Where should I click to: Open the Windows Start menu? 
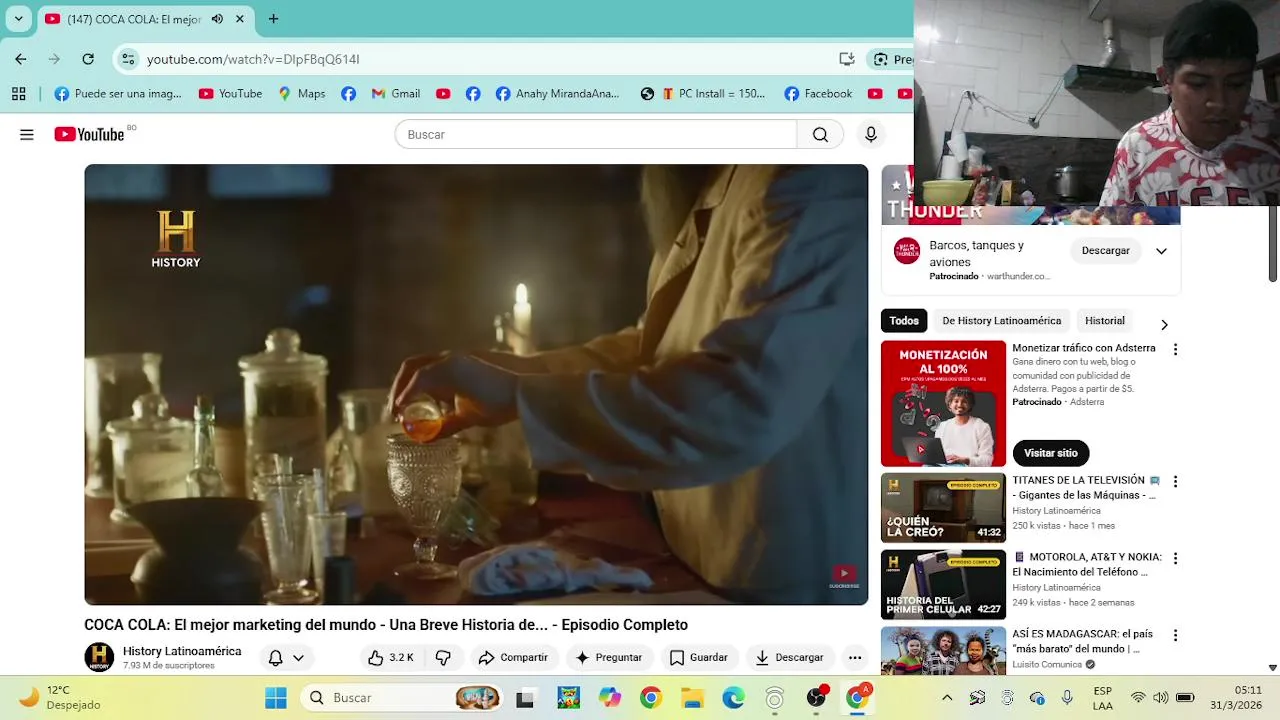tap(276, 698)
